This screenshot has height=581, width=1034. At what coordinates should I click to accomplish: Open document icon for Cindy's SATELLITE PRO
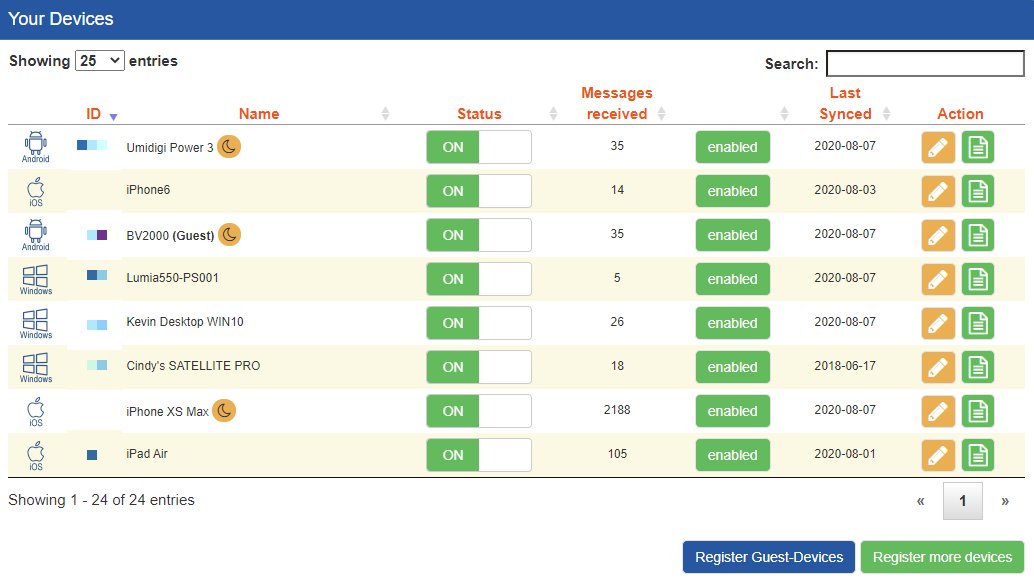978,367
